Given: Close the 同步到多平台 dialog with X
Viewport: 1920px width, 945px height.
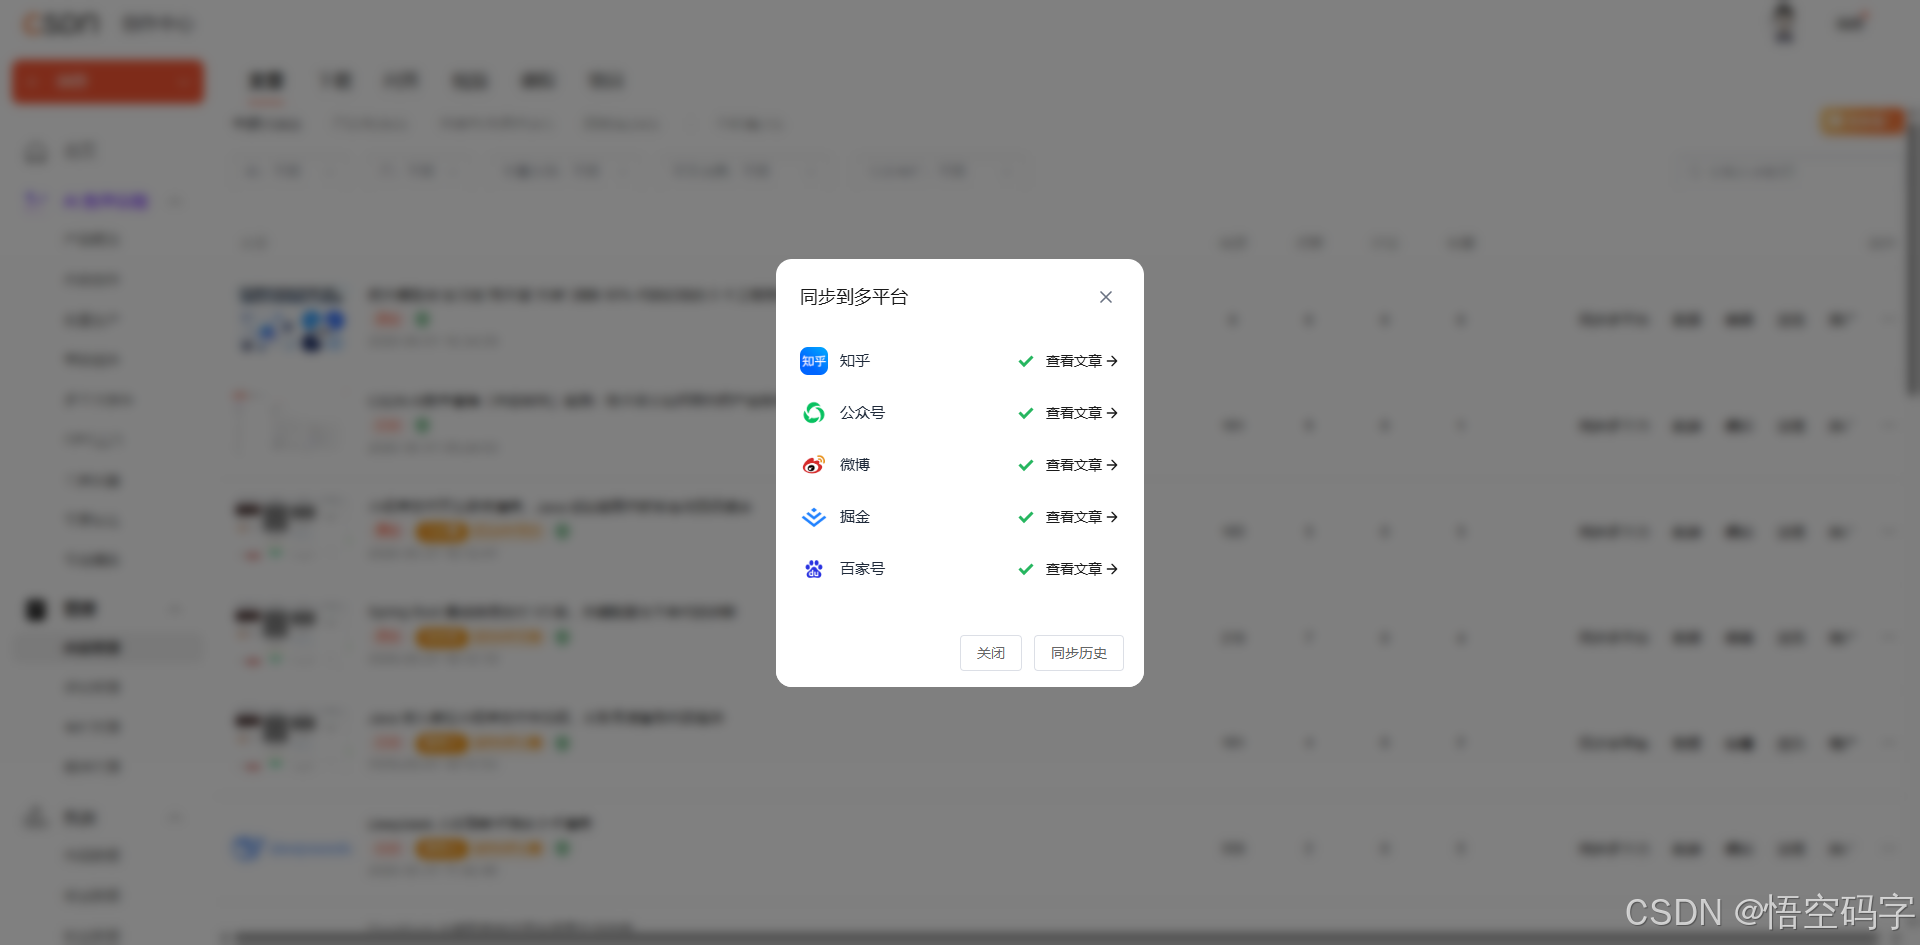Looking at the screenshot, I should click(1106, 297).
